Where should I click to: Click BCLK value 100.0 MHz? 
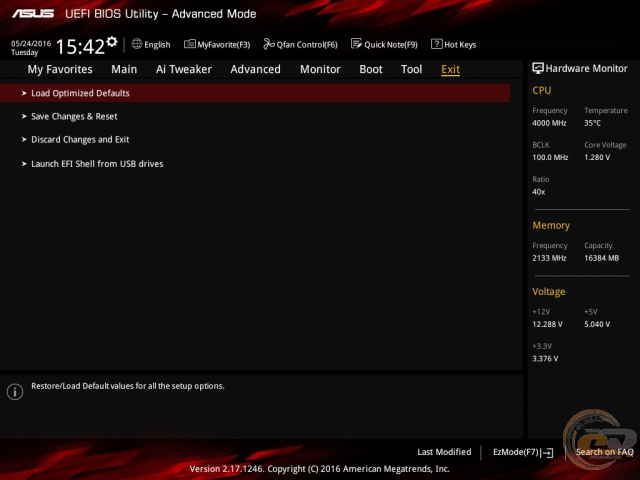550,158
